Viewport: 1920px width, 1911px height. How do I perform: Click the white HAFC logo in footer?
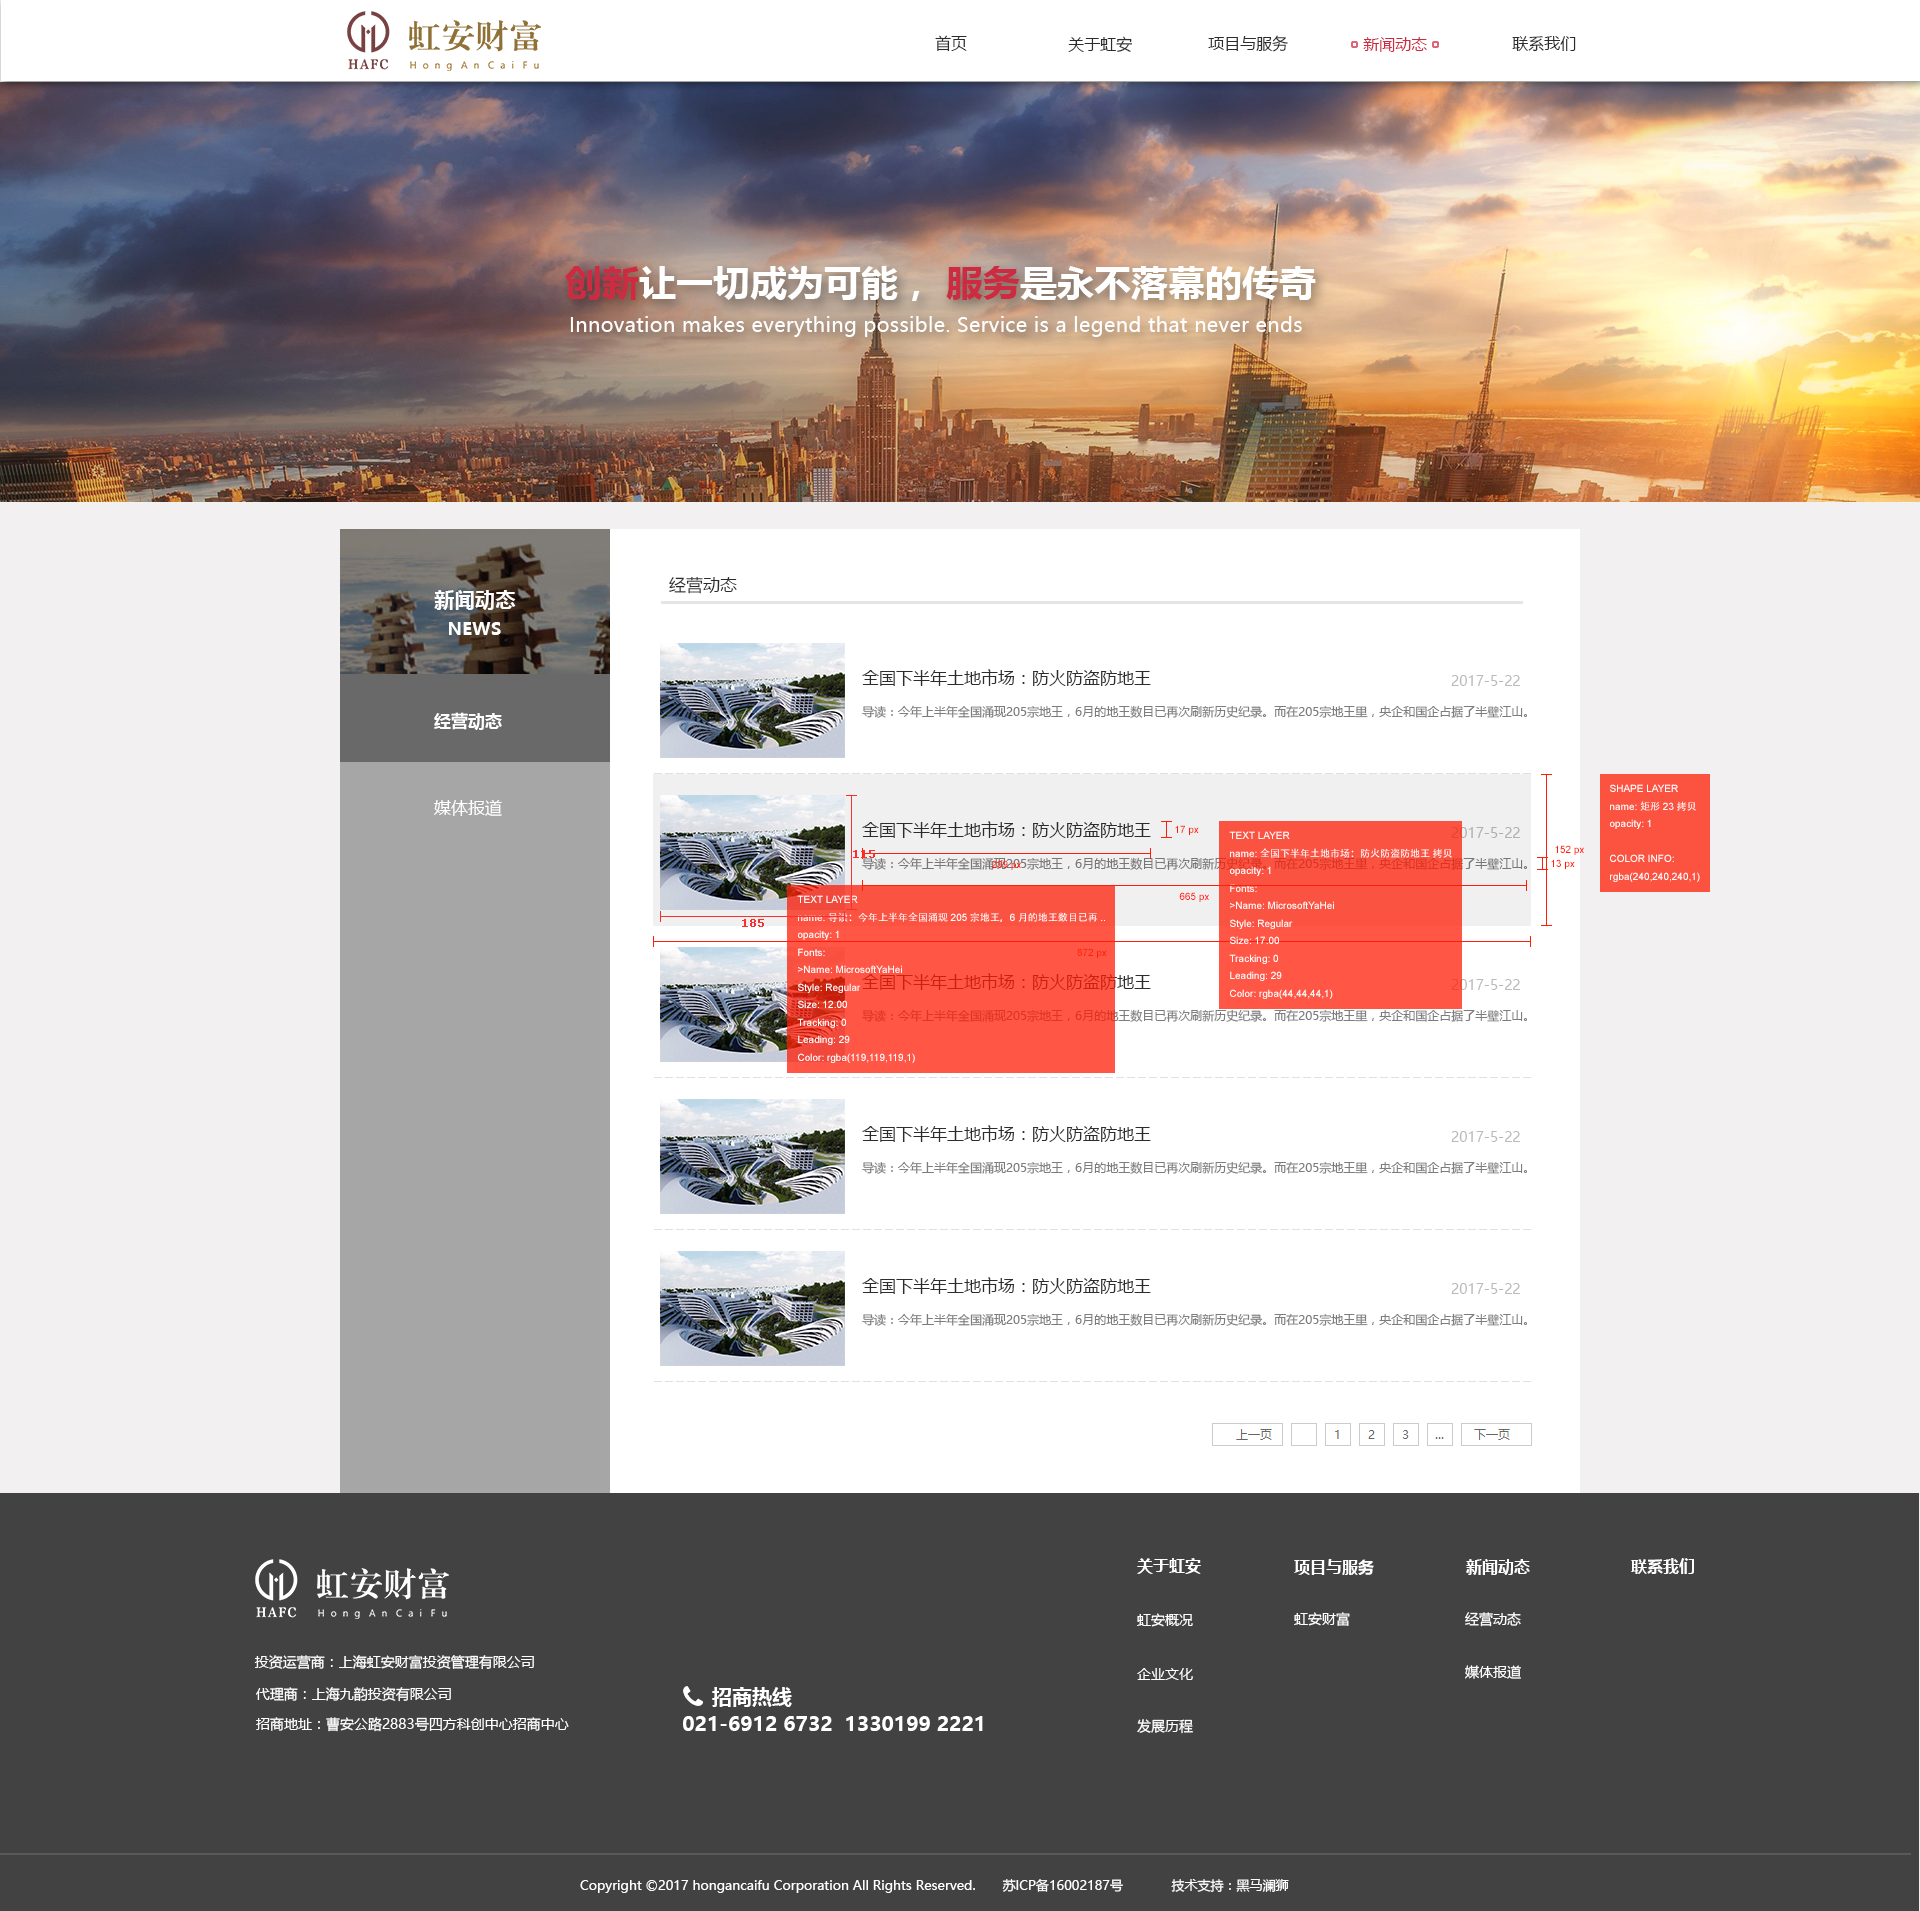[x=352, y=1589]
